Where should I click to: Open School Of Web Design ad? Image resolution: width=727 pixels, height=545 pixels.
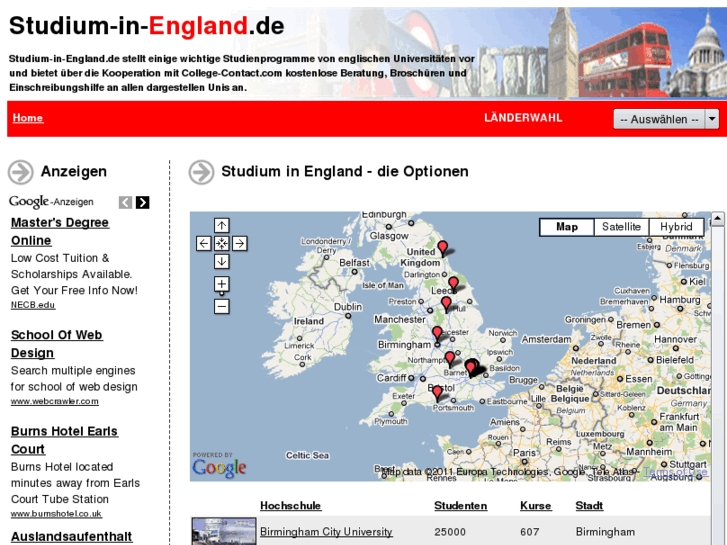57,344
